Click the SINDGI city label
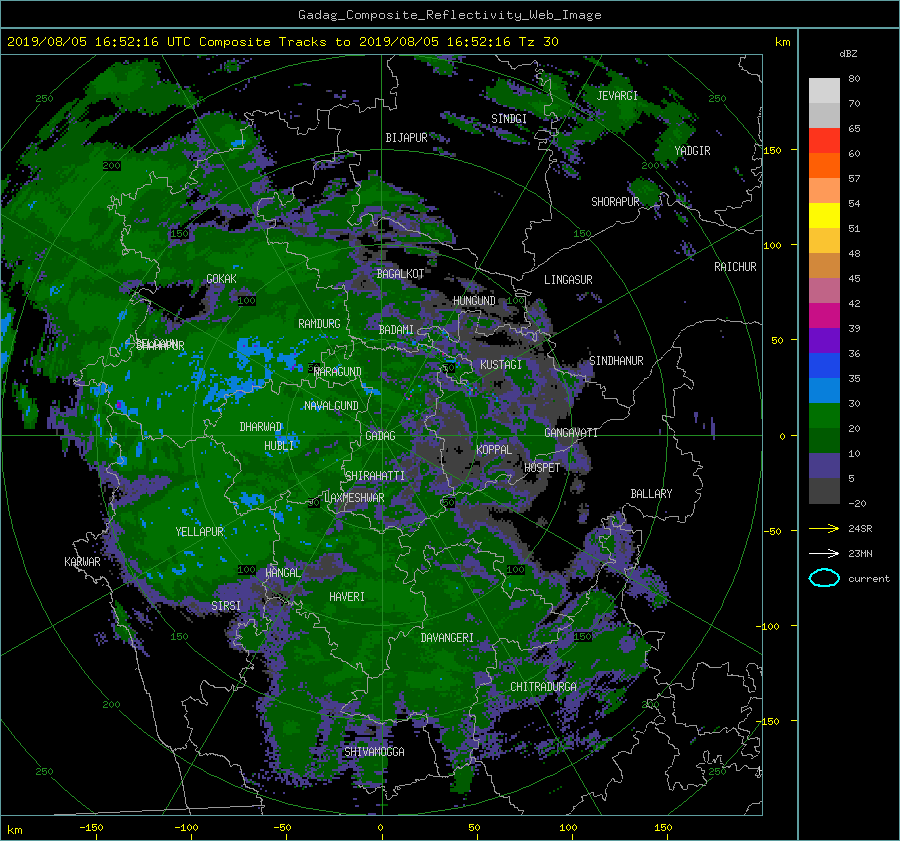This screenshot has width=900, height=841. click(509, 119)
